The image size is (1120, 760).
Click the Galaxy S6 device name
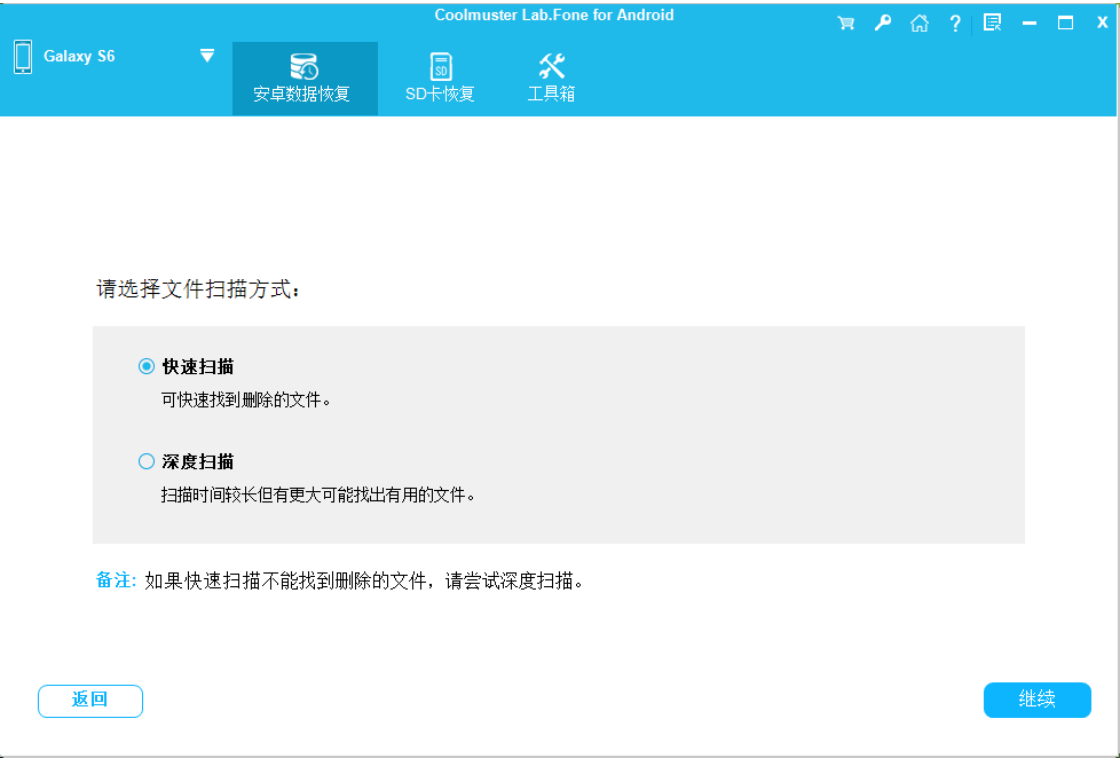(x=79, y=57)
